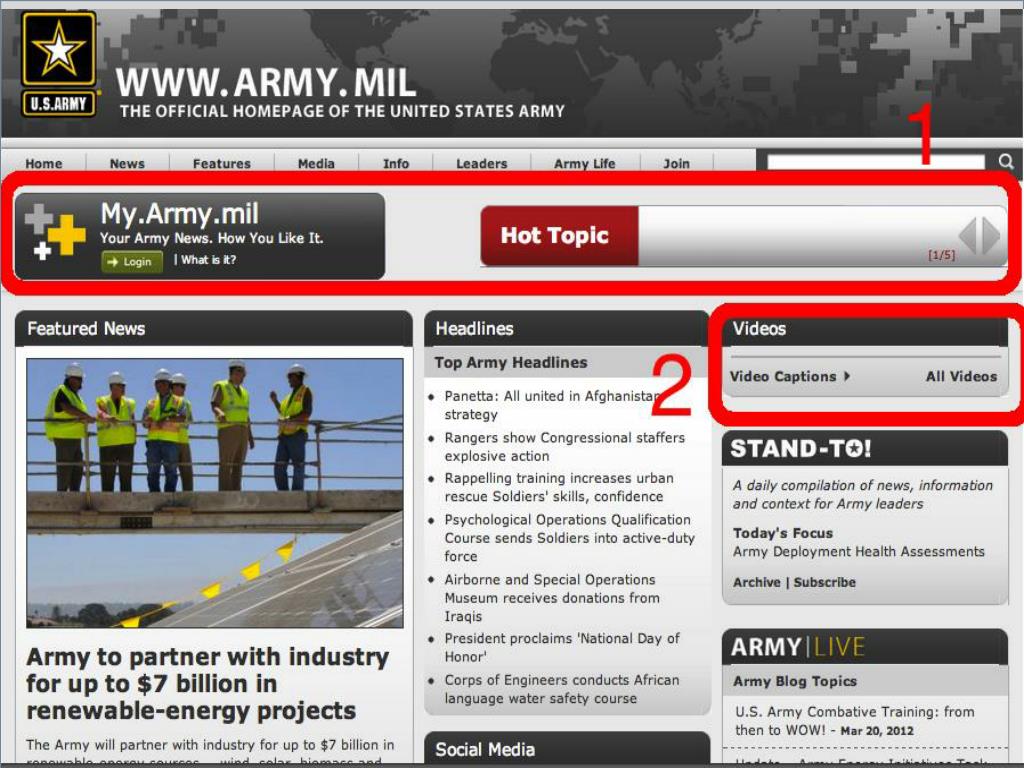Click the Today's Focus label
This screenshot has height=768, width=1024.
(783, 533)
